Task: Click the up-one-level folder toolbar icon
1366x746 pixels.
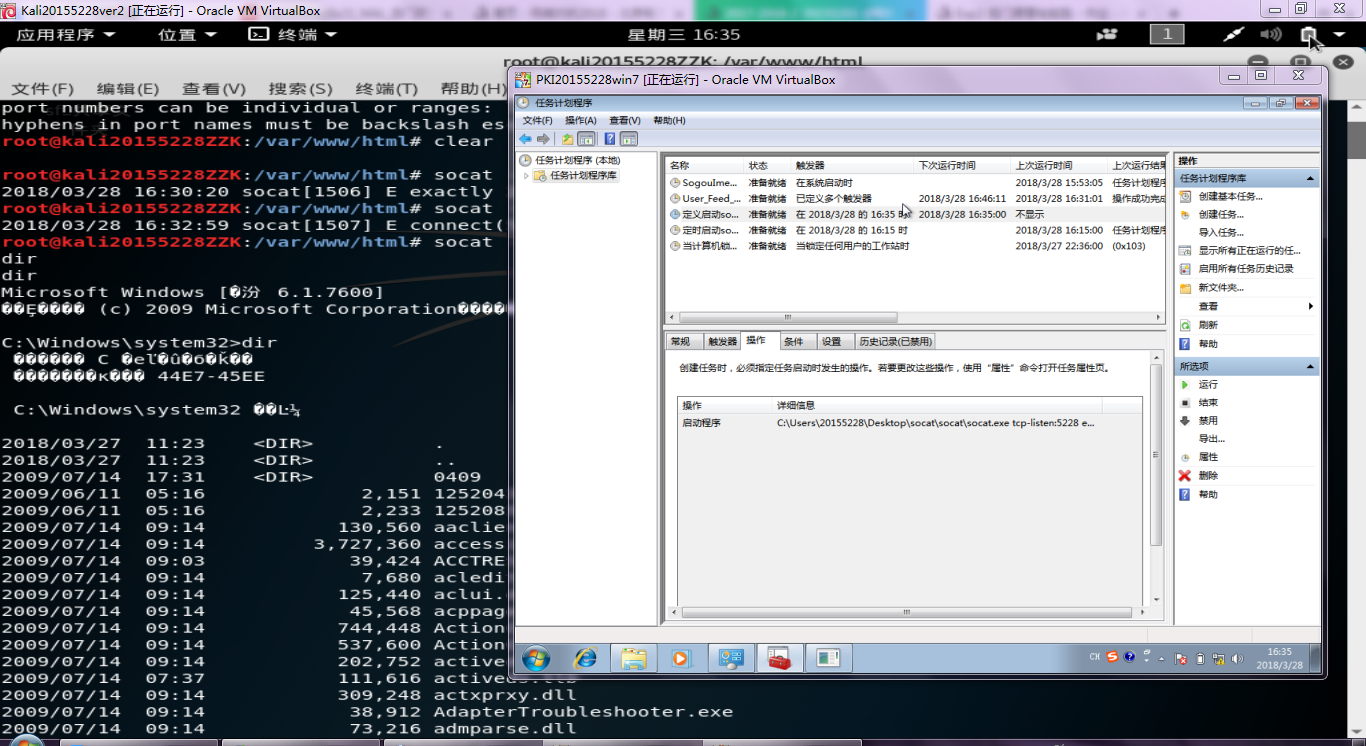Action: point(568,139)
